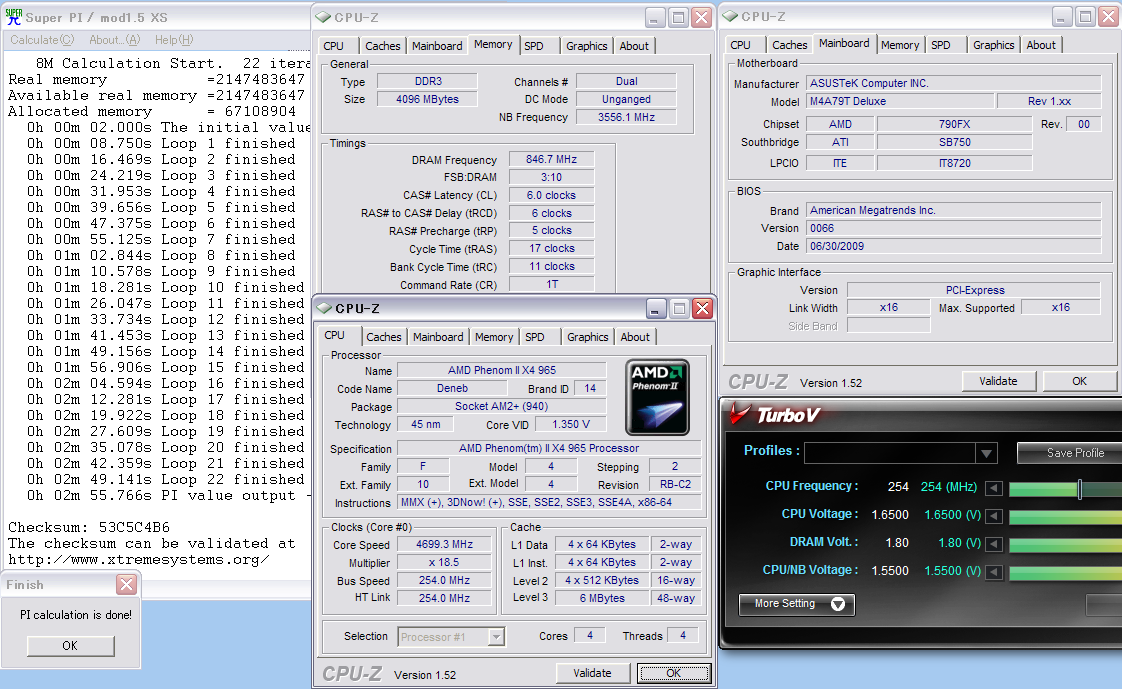
Task: Click the southbridge value SB750
Action: [955, 142]
